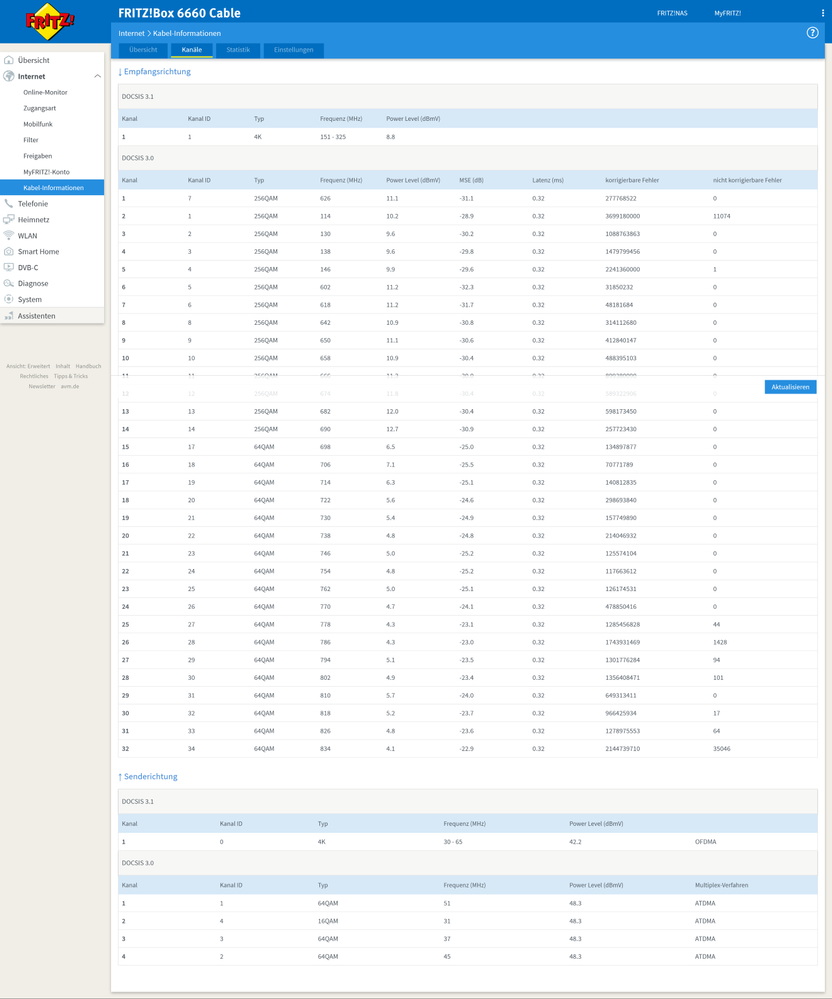
Task: Click the Assistenten icon in sidebar
Action: tap(9, 315)
